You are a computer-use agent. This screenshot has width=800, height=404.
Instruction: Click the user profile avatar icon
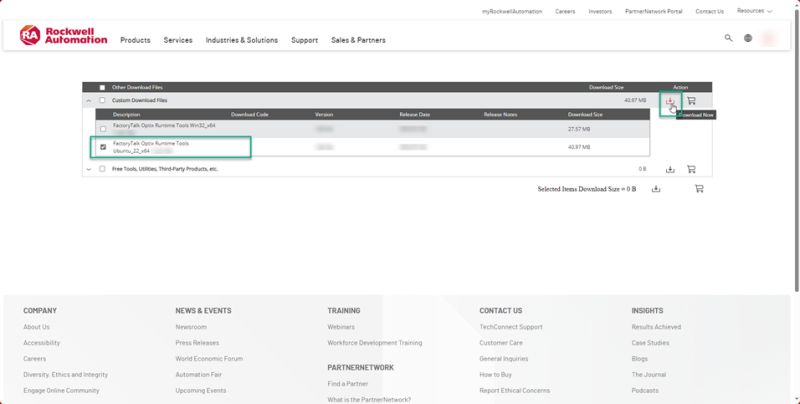[768, 38]
